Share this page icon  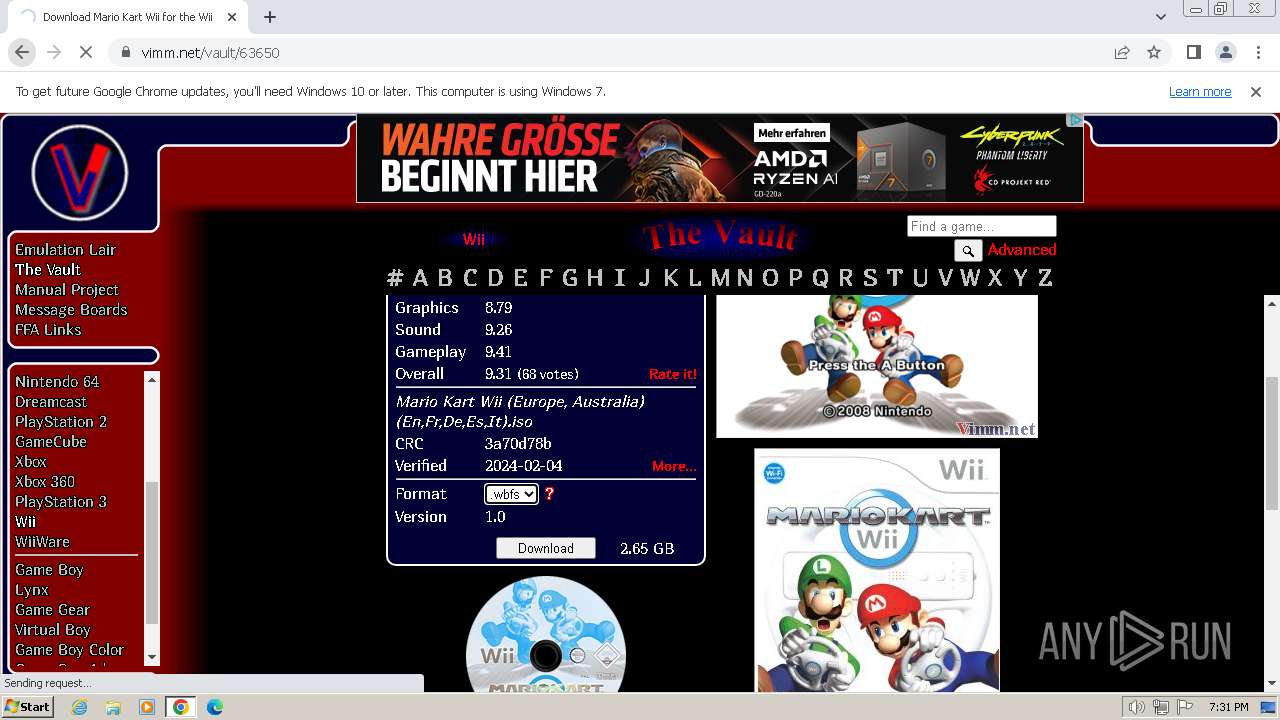tap(1122, 52)
